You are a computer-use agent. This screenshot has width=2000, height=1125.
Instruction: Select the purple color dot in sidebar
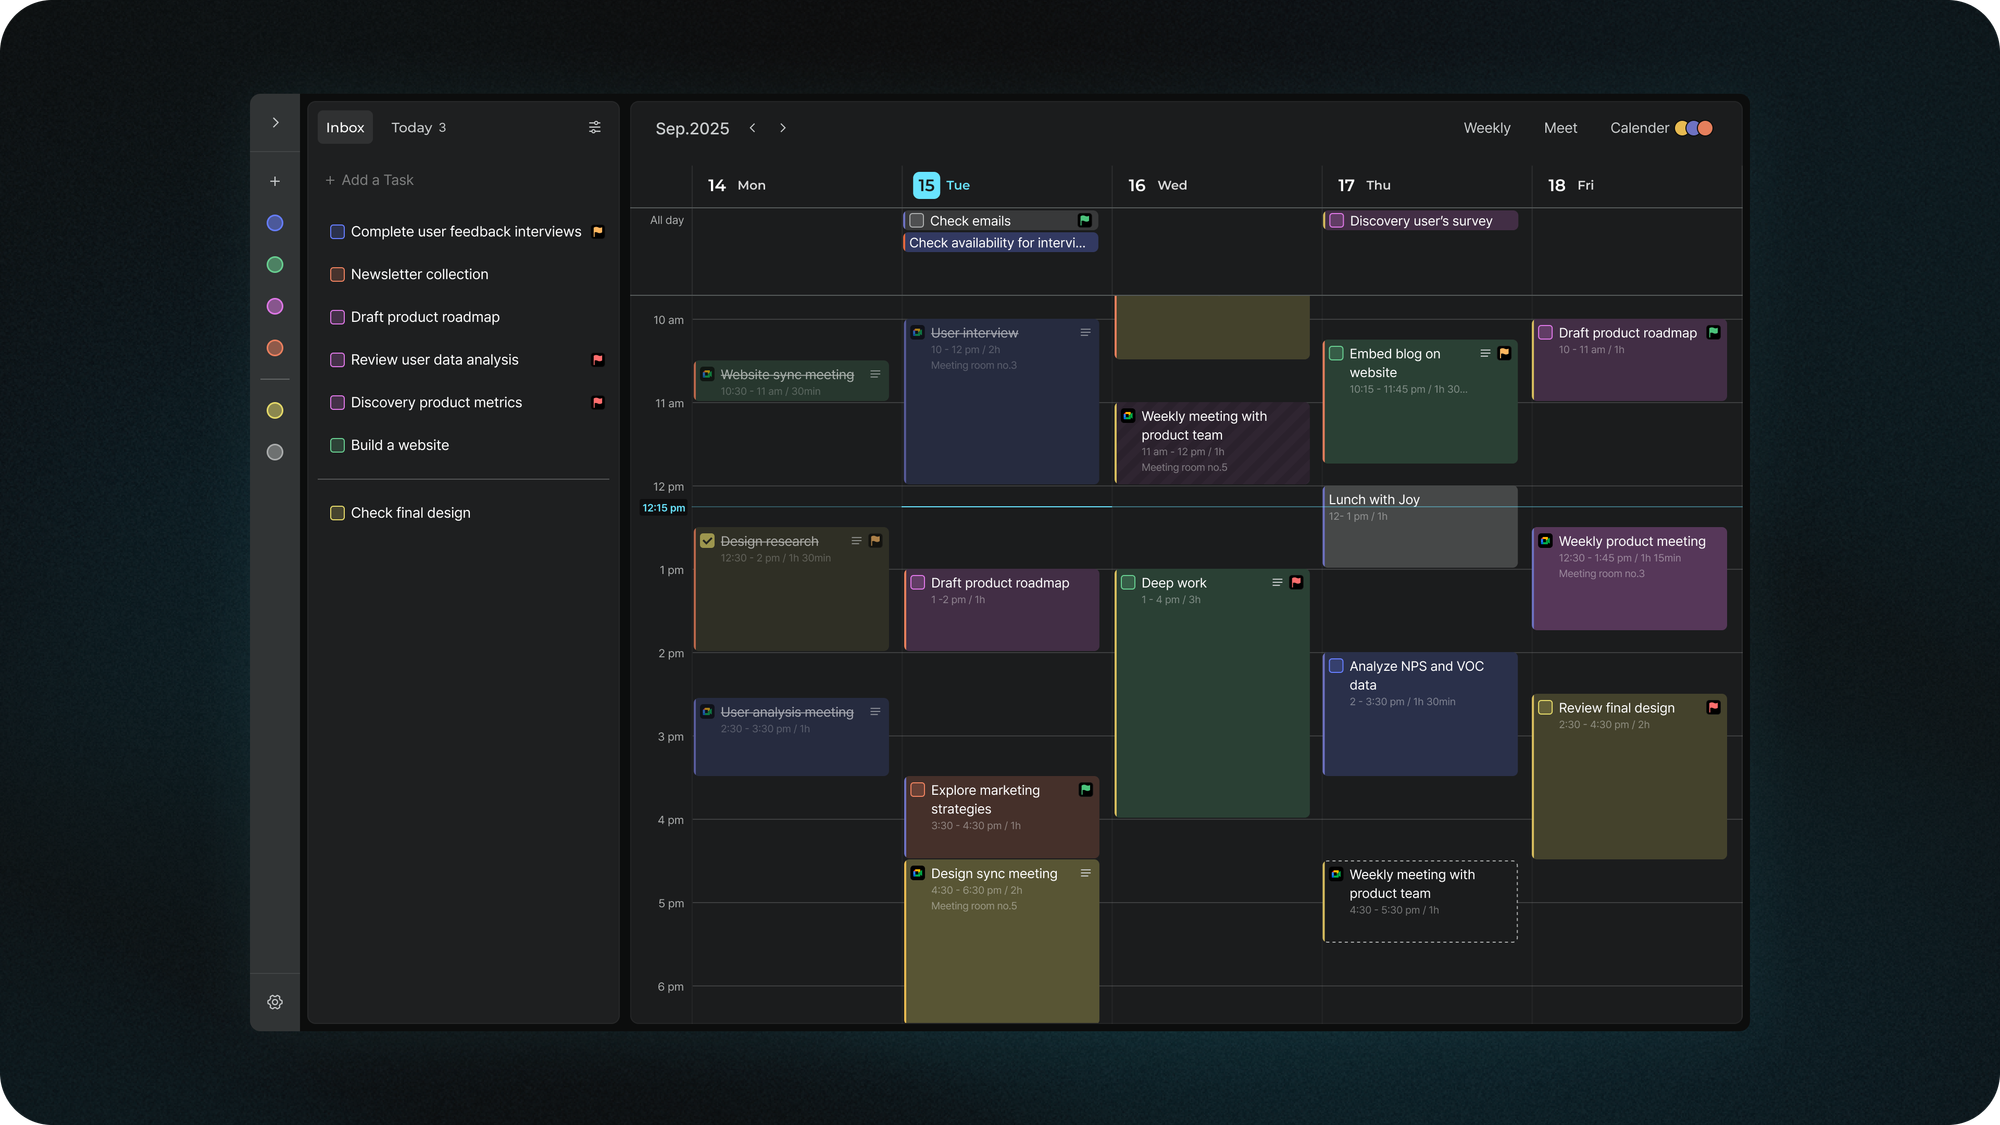[x=275, y=306]
